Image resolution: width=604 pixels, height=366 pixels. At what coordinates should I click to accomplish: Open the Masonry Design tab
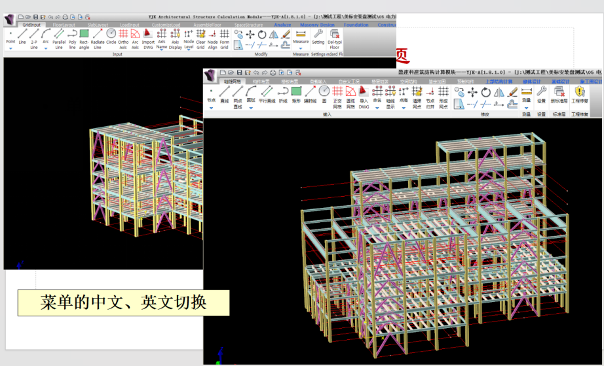[x=317, y=25]
